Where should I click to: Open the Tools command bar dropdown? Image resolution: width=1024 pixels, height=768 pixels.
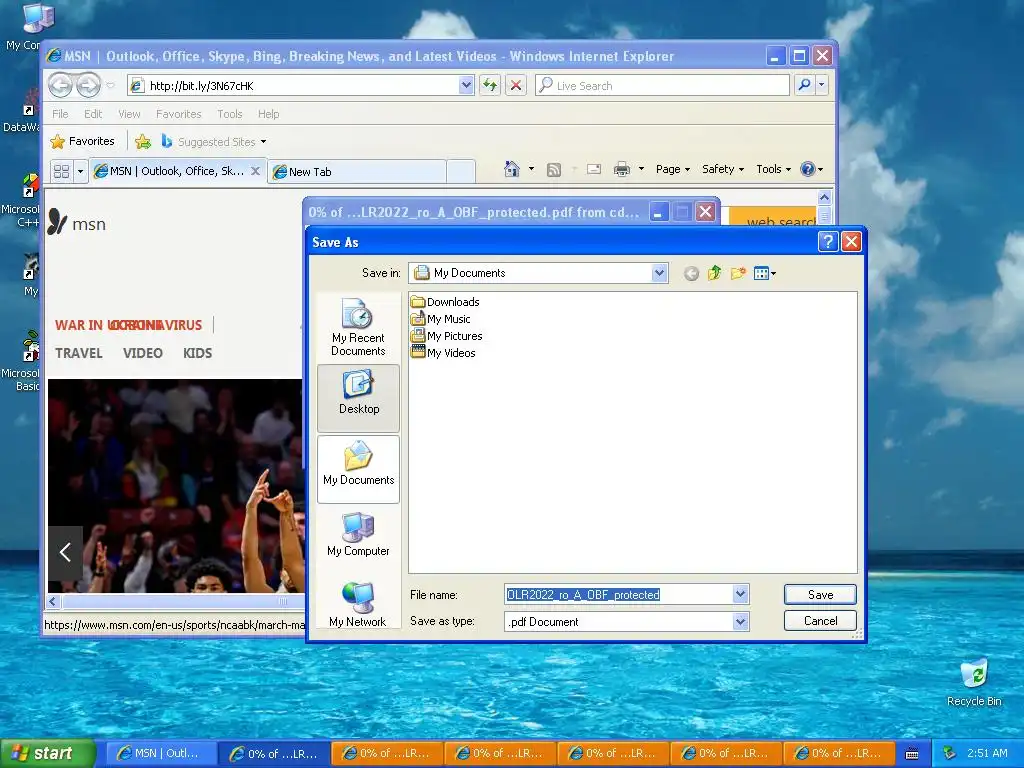[773, 169]
